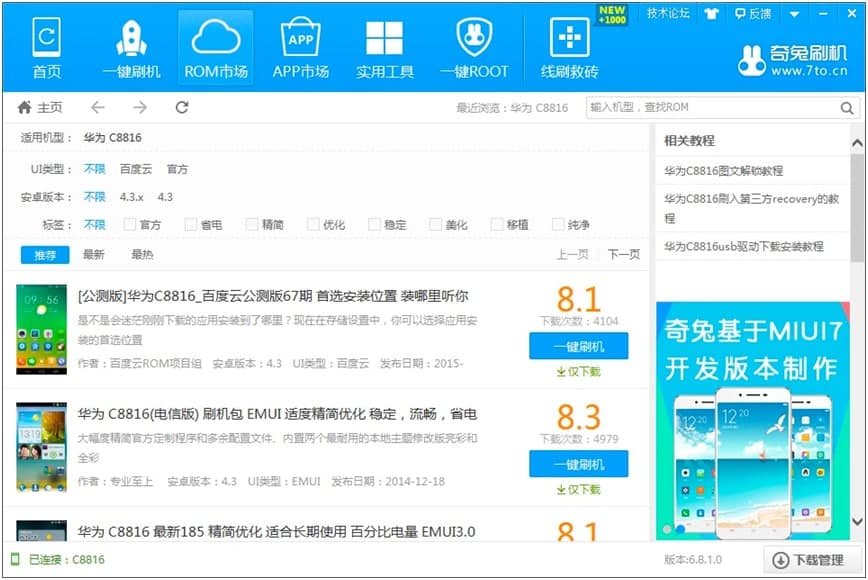Image resolution: width=868 pixels, height=580 pixels.
Task: Click scrollbar down arrow
Action: pos(857,521)
